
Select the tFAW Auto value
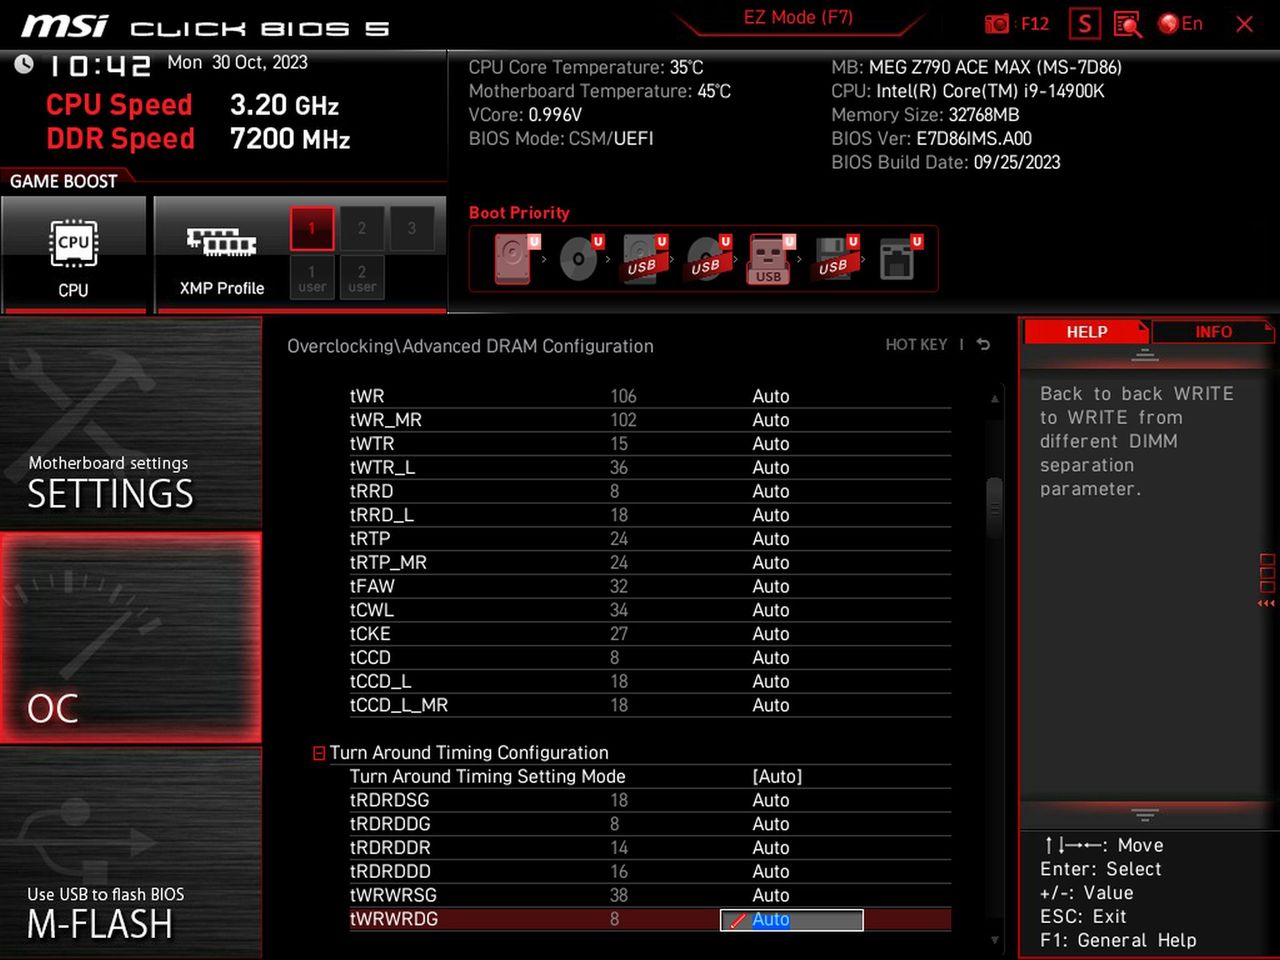[x=771, y=586]
